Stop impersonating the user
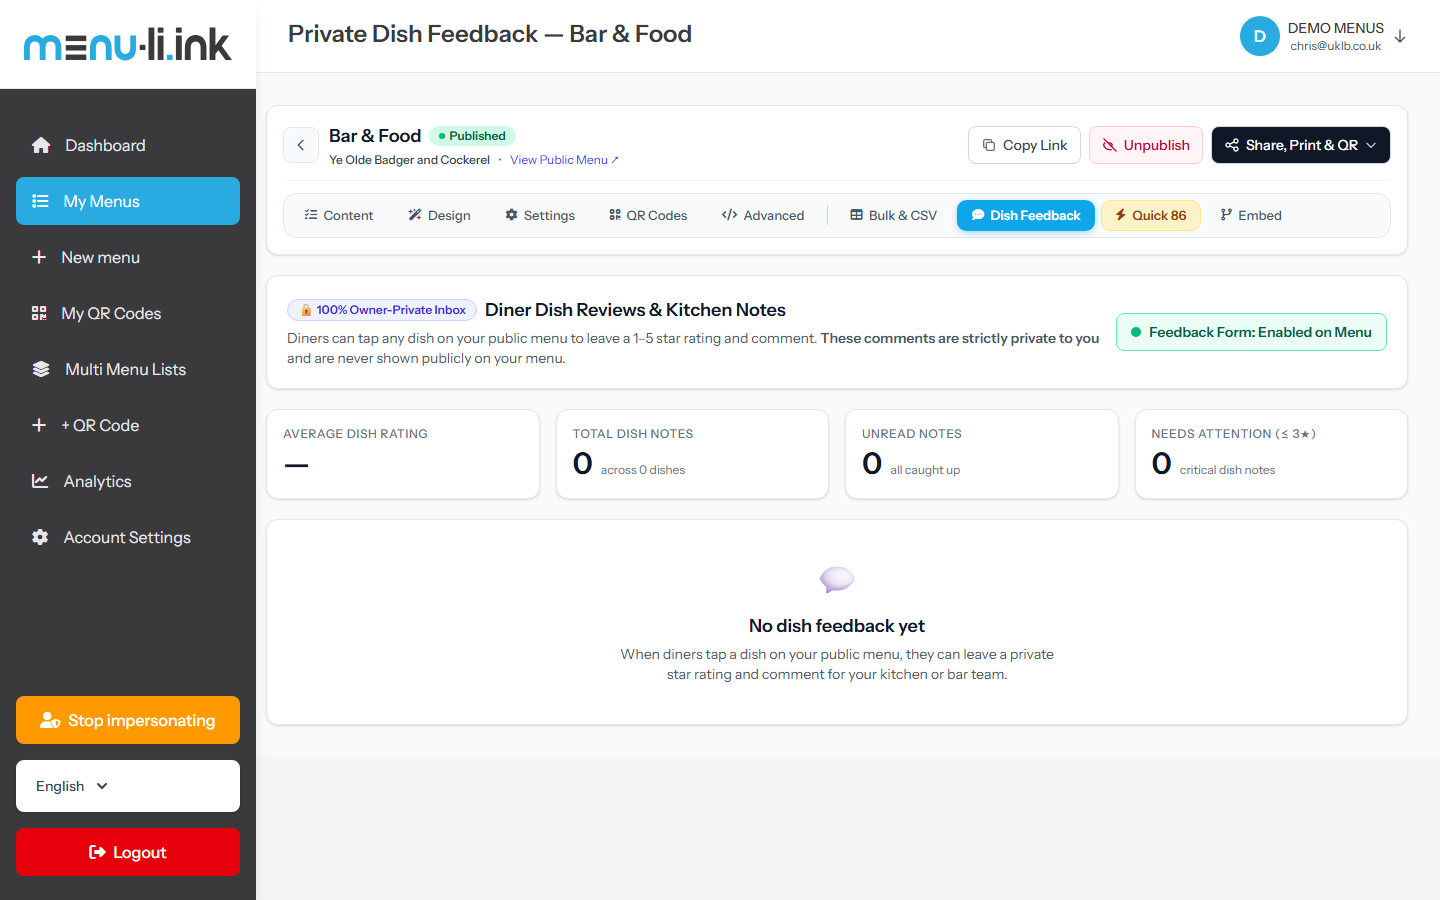Viewport: 1440px width, 900px height. pyautogui.click(x=128, y=720)
